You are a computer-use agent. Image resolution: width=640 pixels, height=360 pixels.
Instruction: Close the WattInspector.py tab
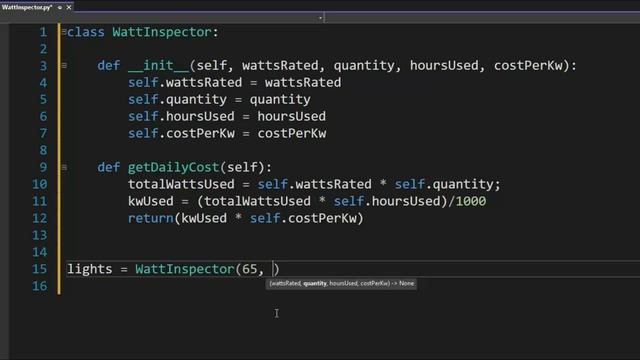[69, 7]
